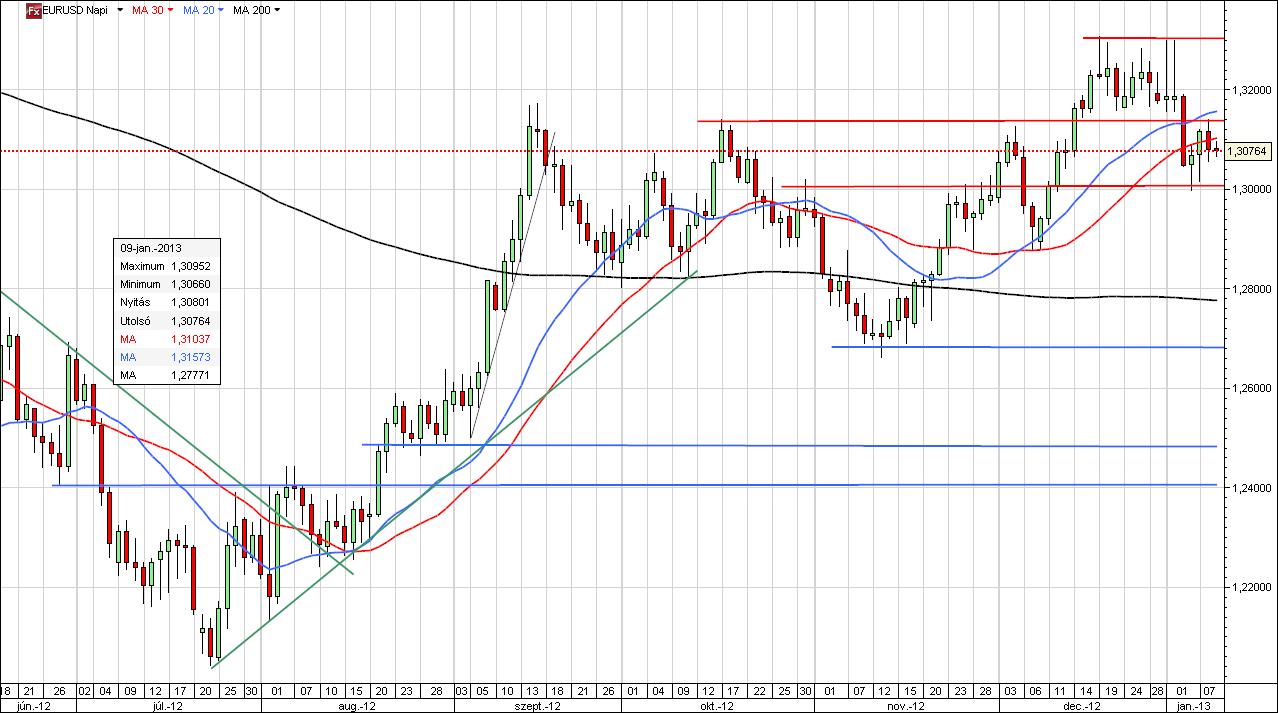
Task: Click the red Fx instrument icon
Action: [x=33, y=10]
